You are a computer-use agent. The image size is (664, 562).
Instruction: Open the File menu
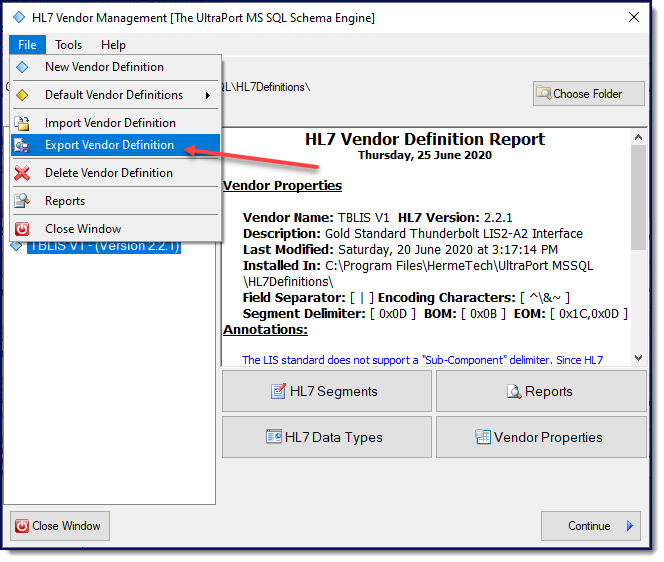[27, 44]
